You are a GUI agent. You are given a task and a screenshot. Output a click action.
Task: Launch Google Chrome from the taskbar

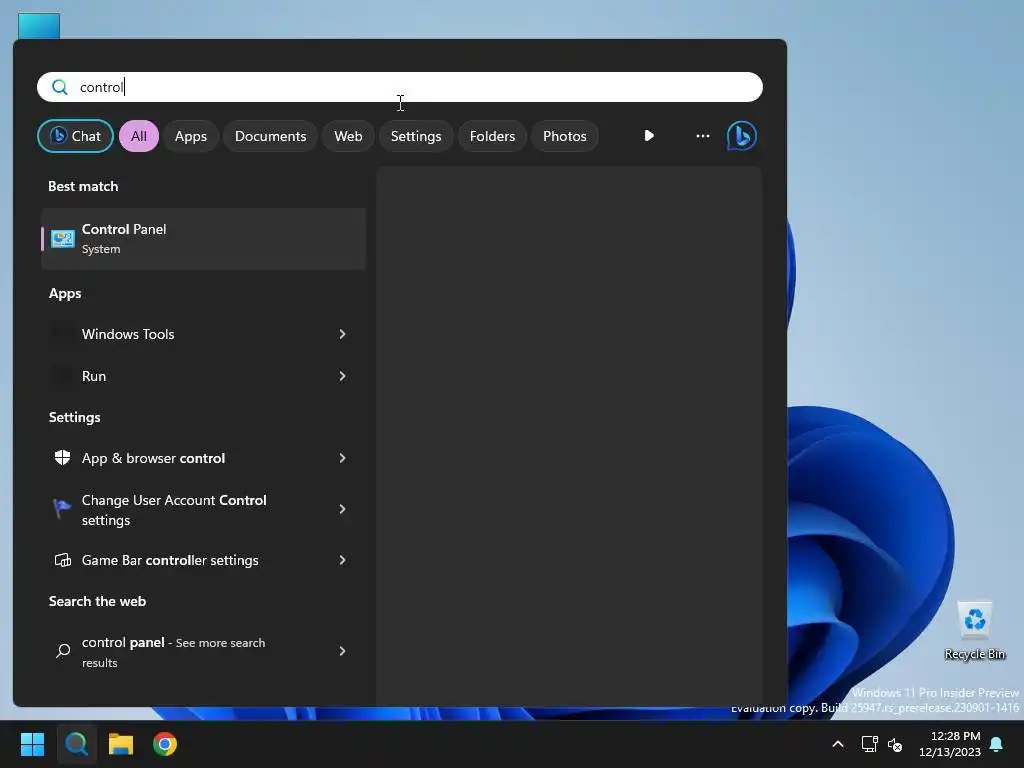pos(165,744)
